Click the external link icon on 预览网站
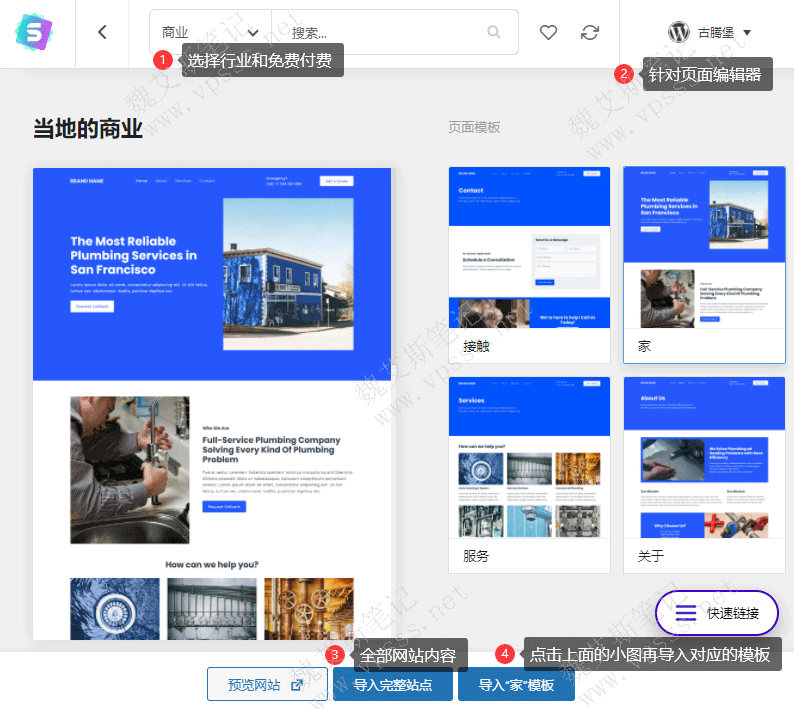This screenshot has height=709, width=794. point(297,685)
